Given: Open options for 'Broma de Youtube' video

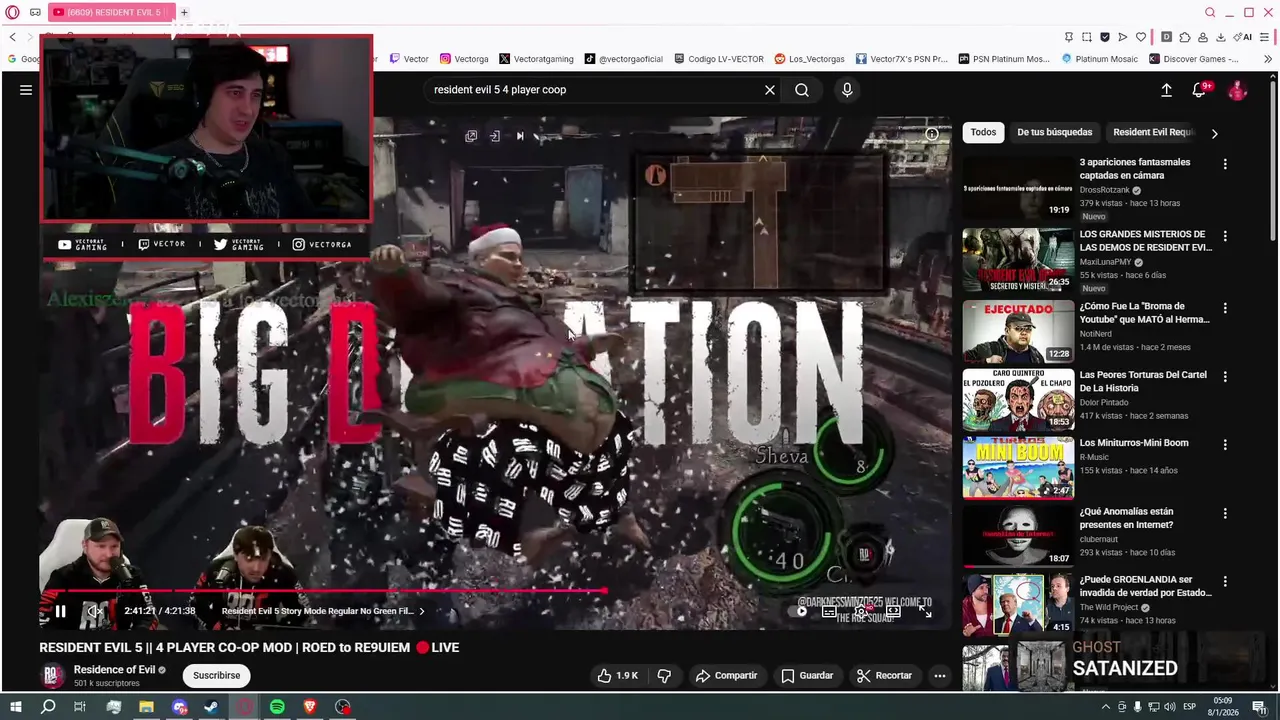Looking at the screenshot, I should click(x=1225, y=308).
